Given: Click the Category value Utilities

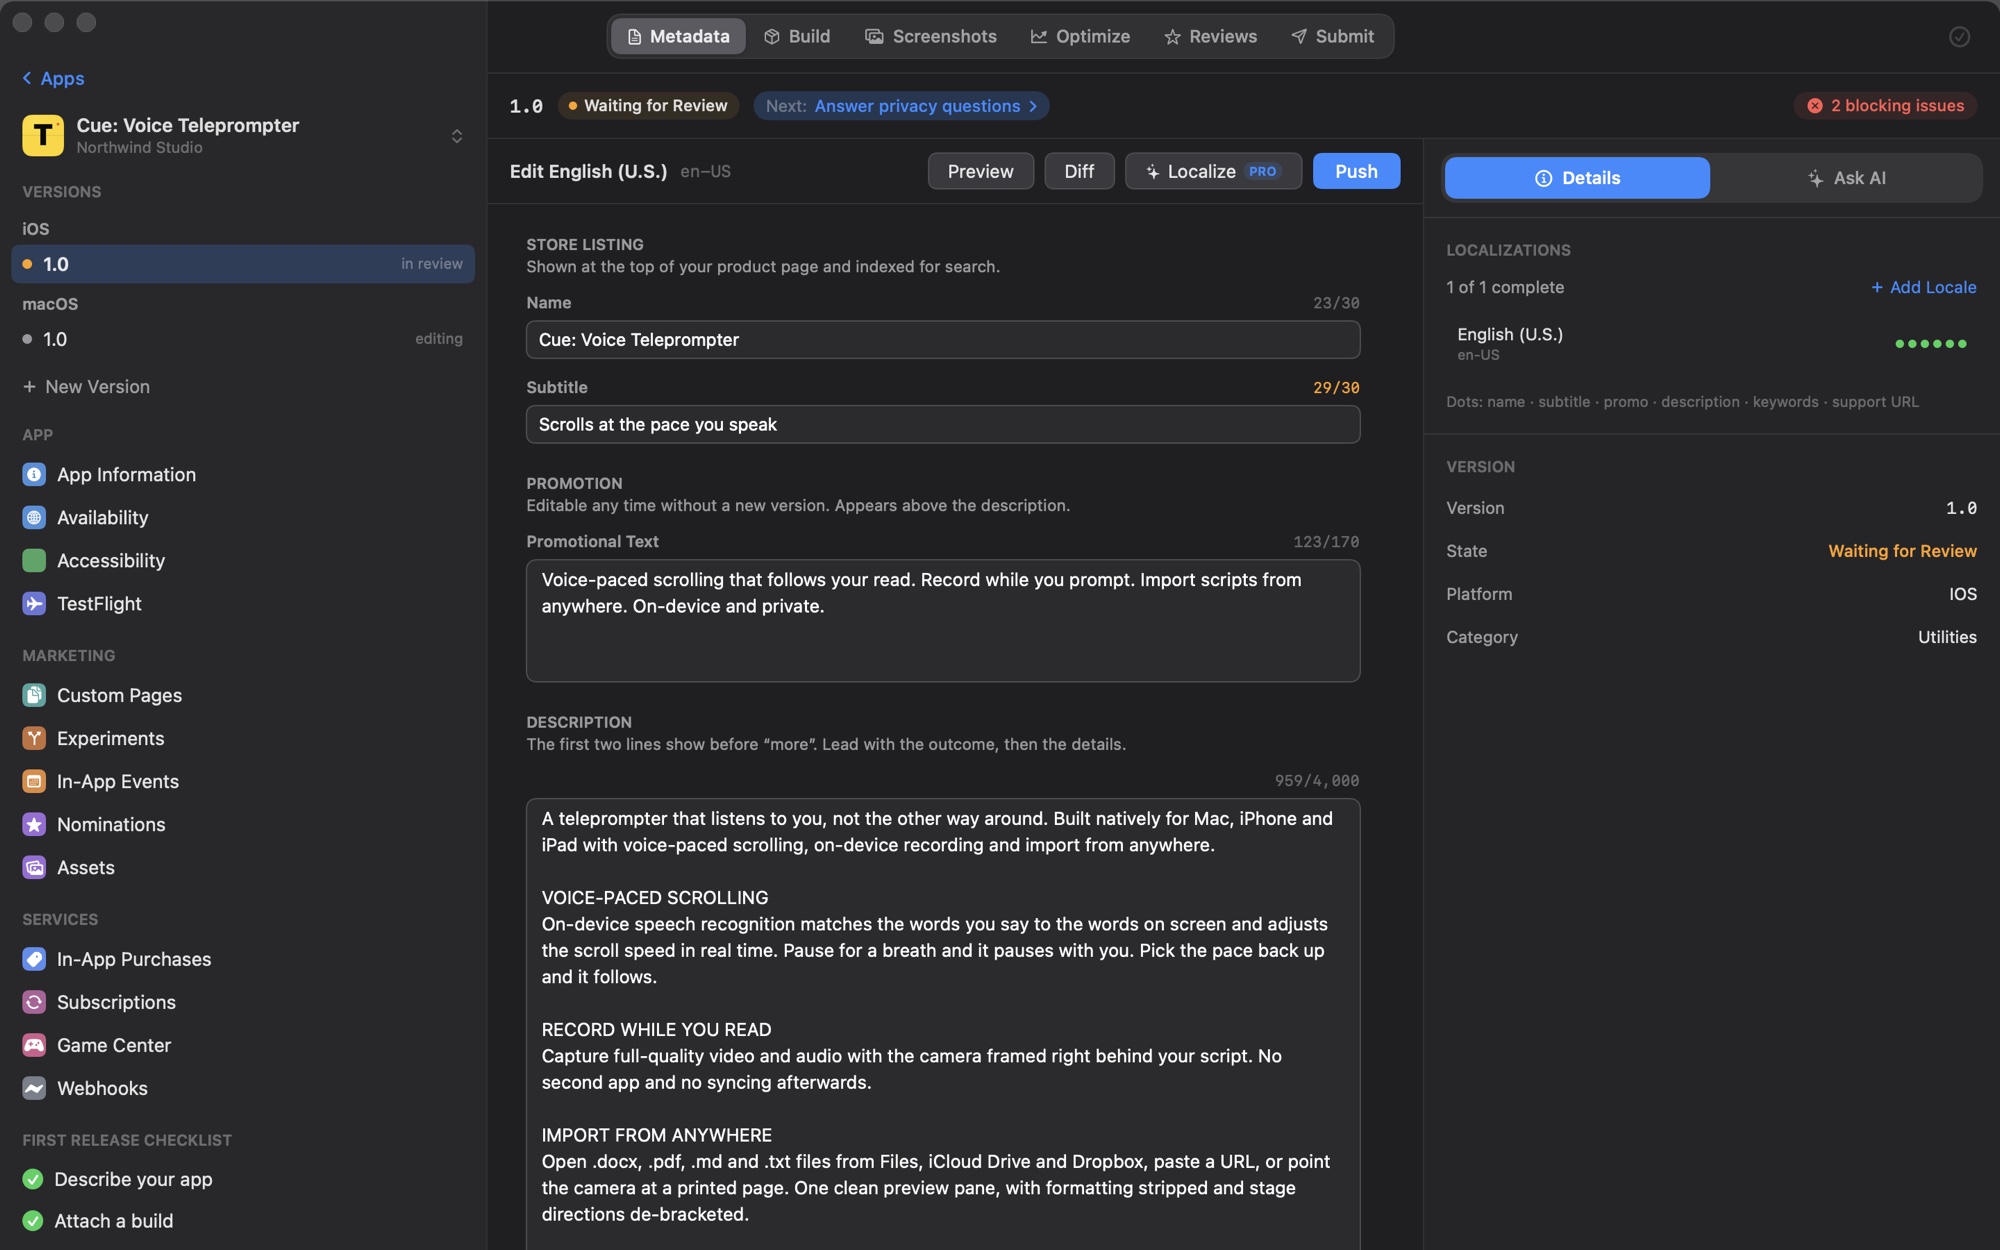Looking at the screenshot, I should 1947,637.
